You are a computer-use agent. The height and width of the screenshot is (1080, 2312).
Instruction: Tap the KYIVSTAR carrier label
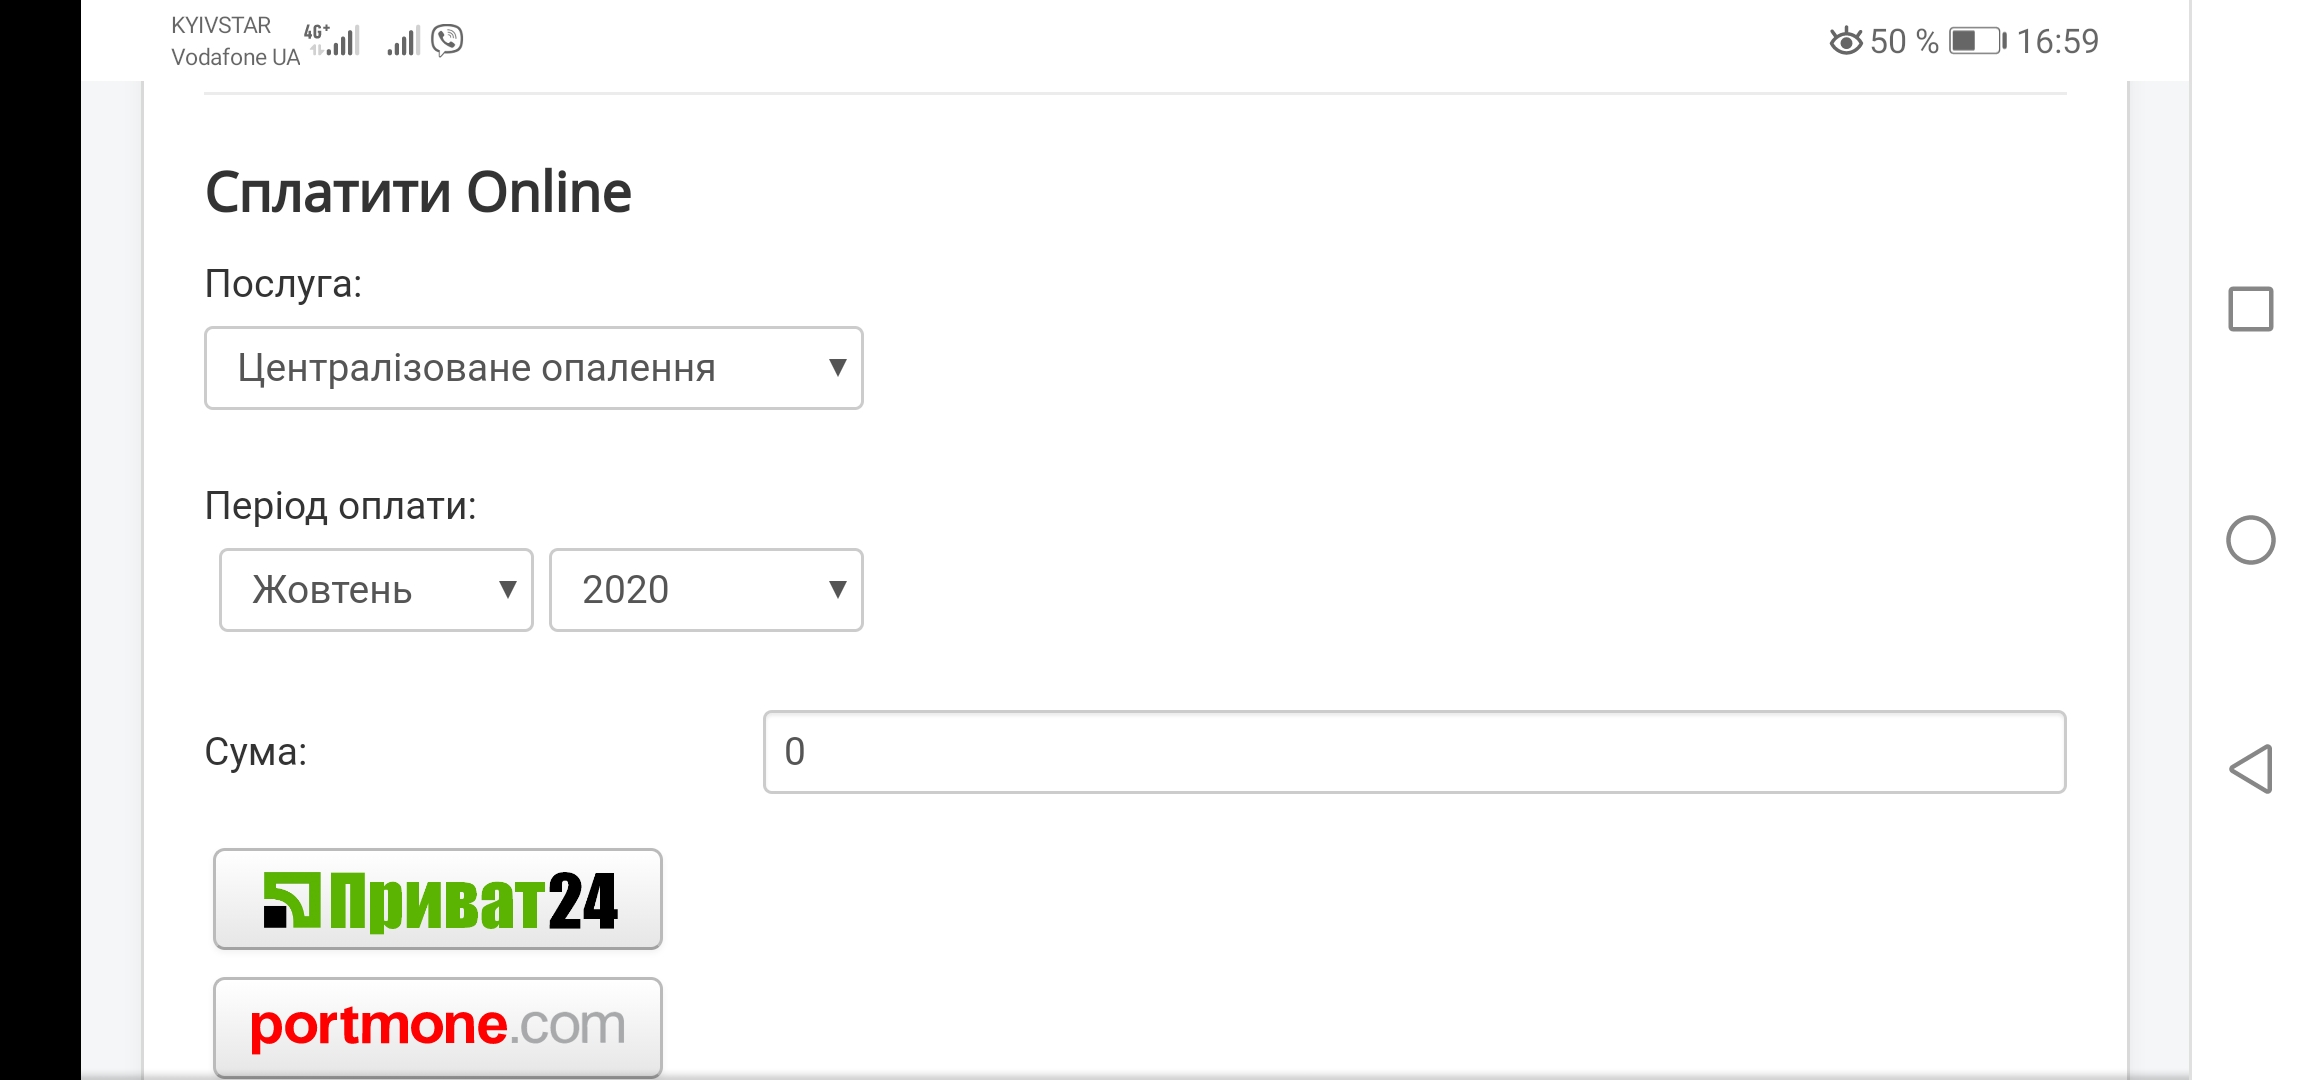pos(221,25)
